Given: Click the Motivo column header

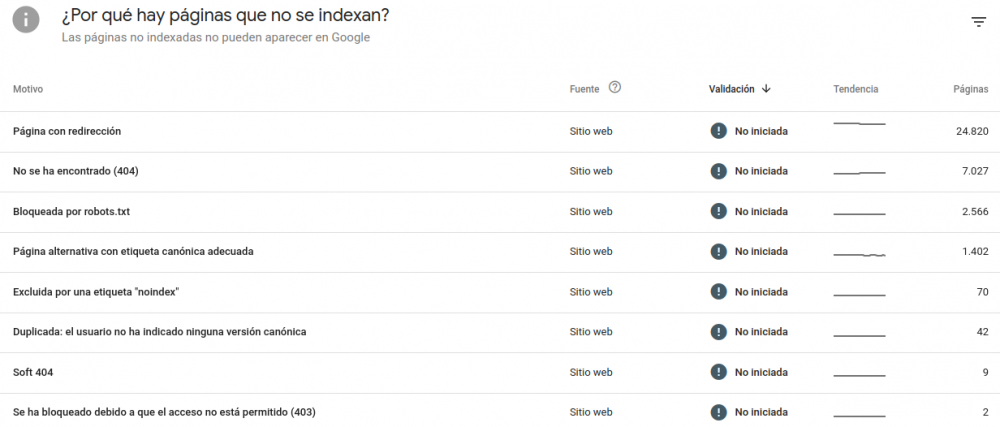Looking at the screenshot, I should 28,89.
